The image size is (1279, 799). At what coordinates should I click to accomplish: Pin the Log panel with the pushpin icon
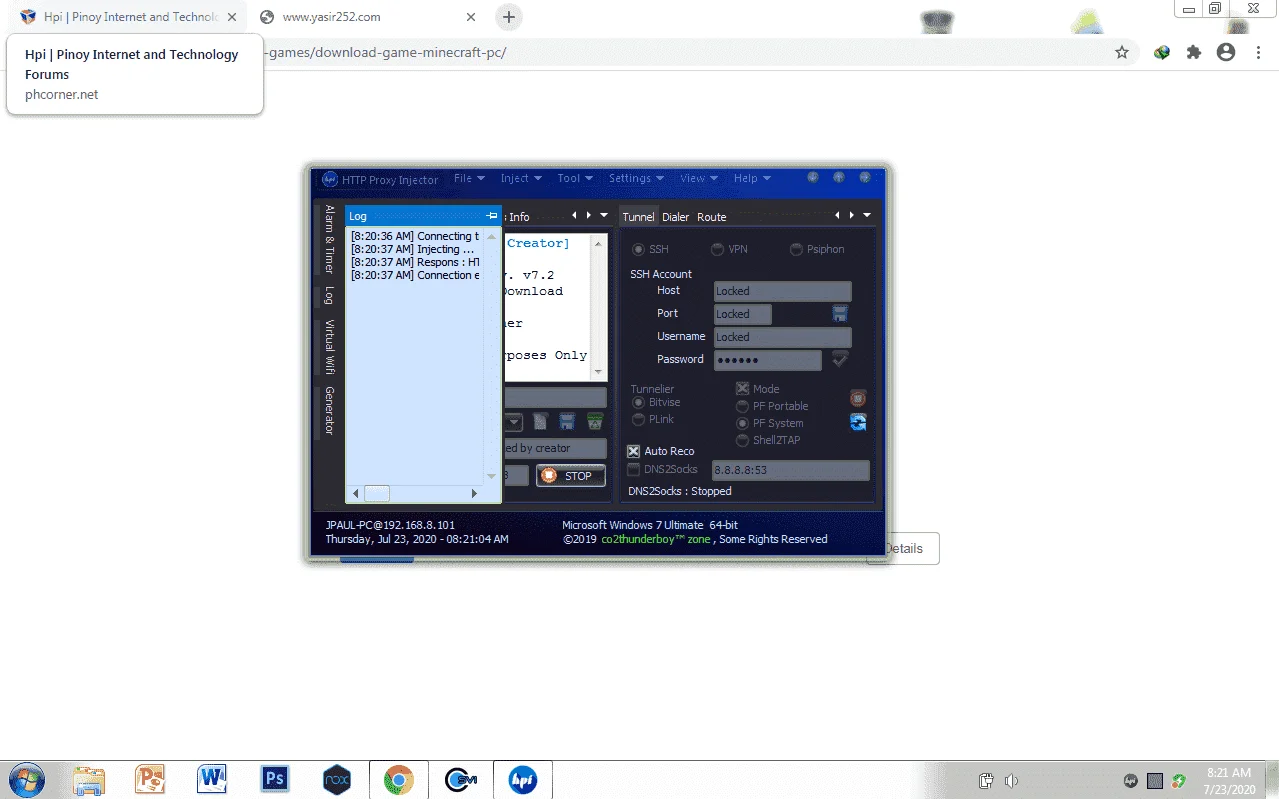coord(491,216)
